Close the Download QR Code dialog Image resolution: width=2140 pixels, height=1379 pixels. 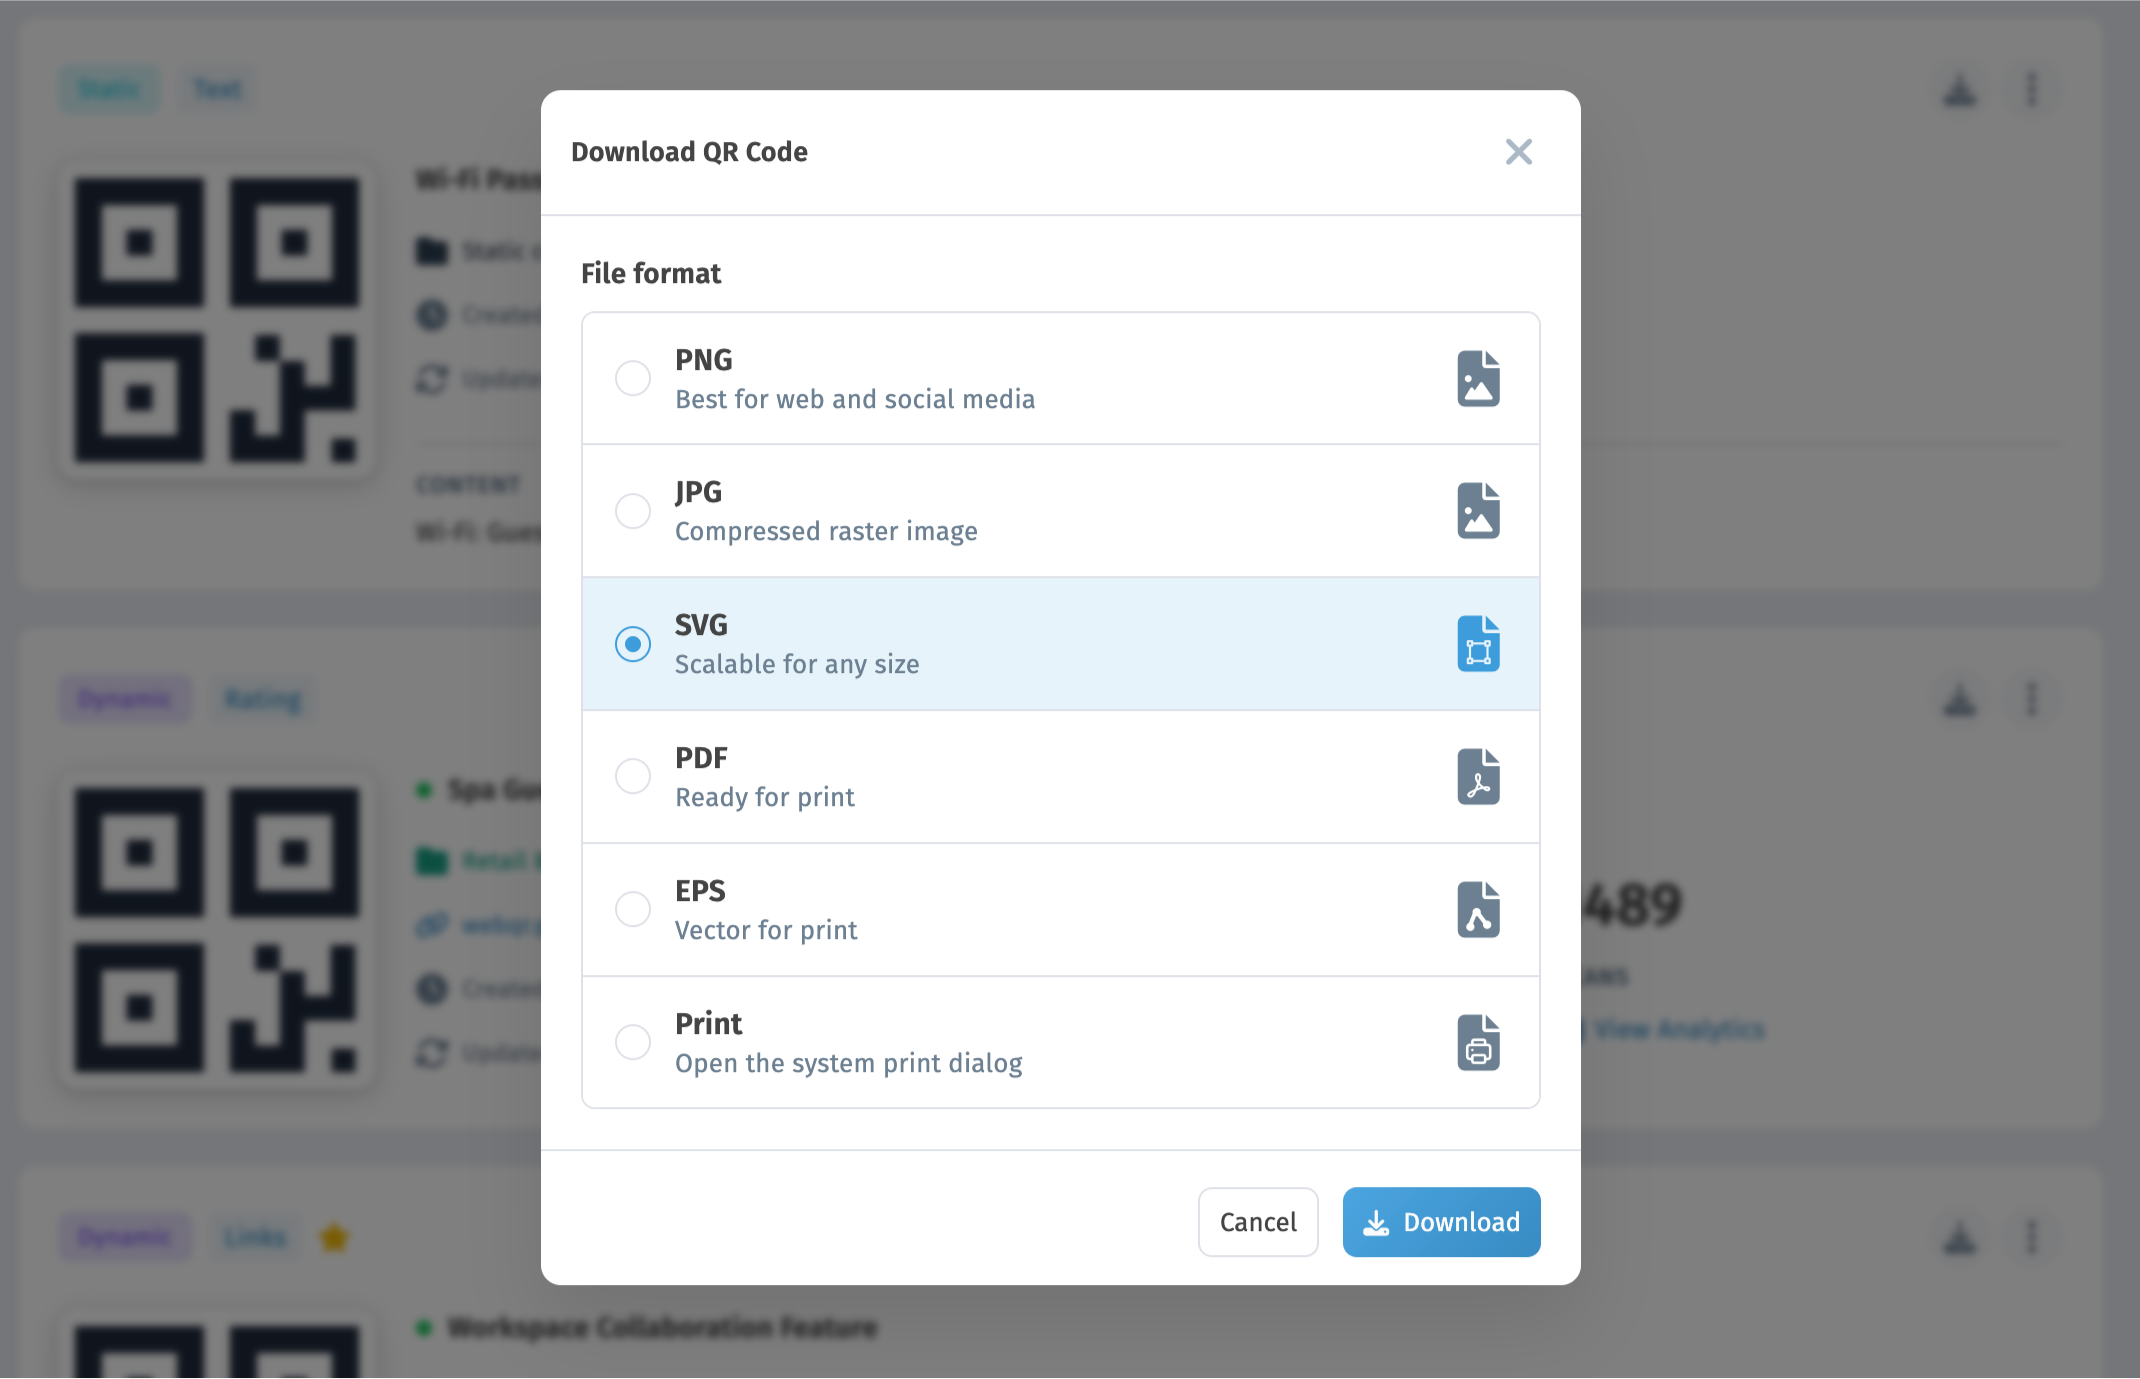click(1518, 152)
